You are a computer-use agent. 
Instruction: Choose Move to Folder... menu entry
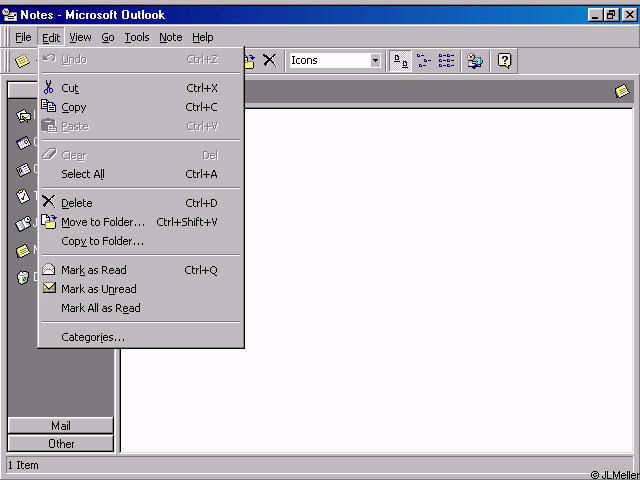[141, 222]
